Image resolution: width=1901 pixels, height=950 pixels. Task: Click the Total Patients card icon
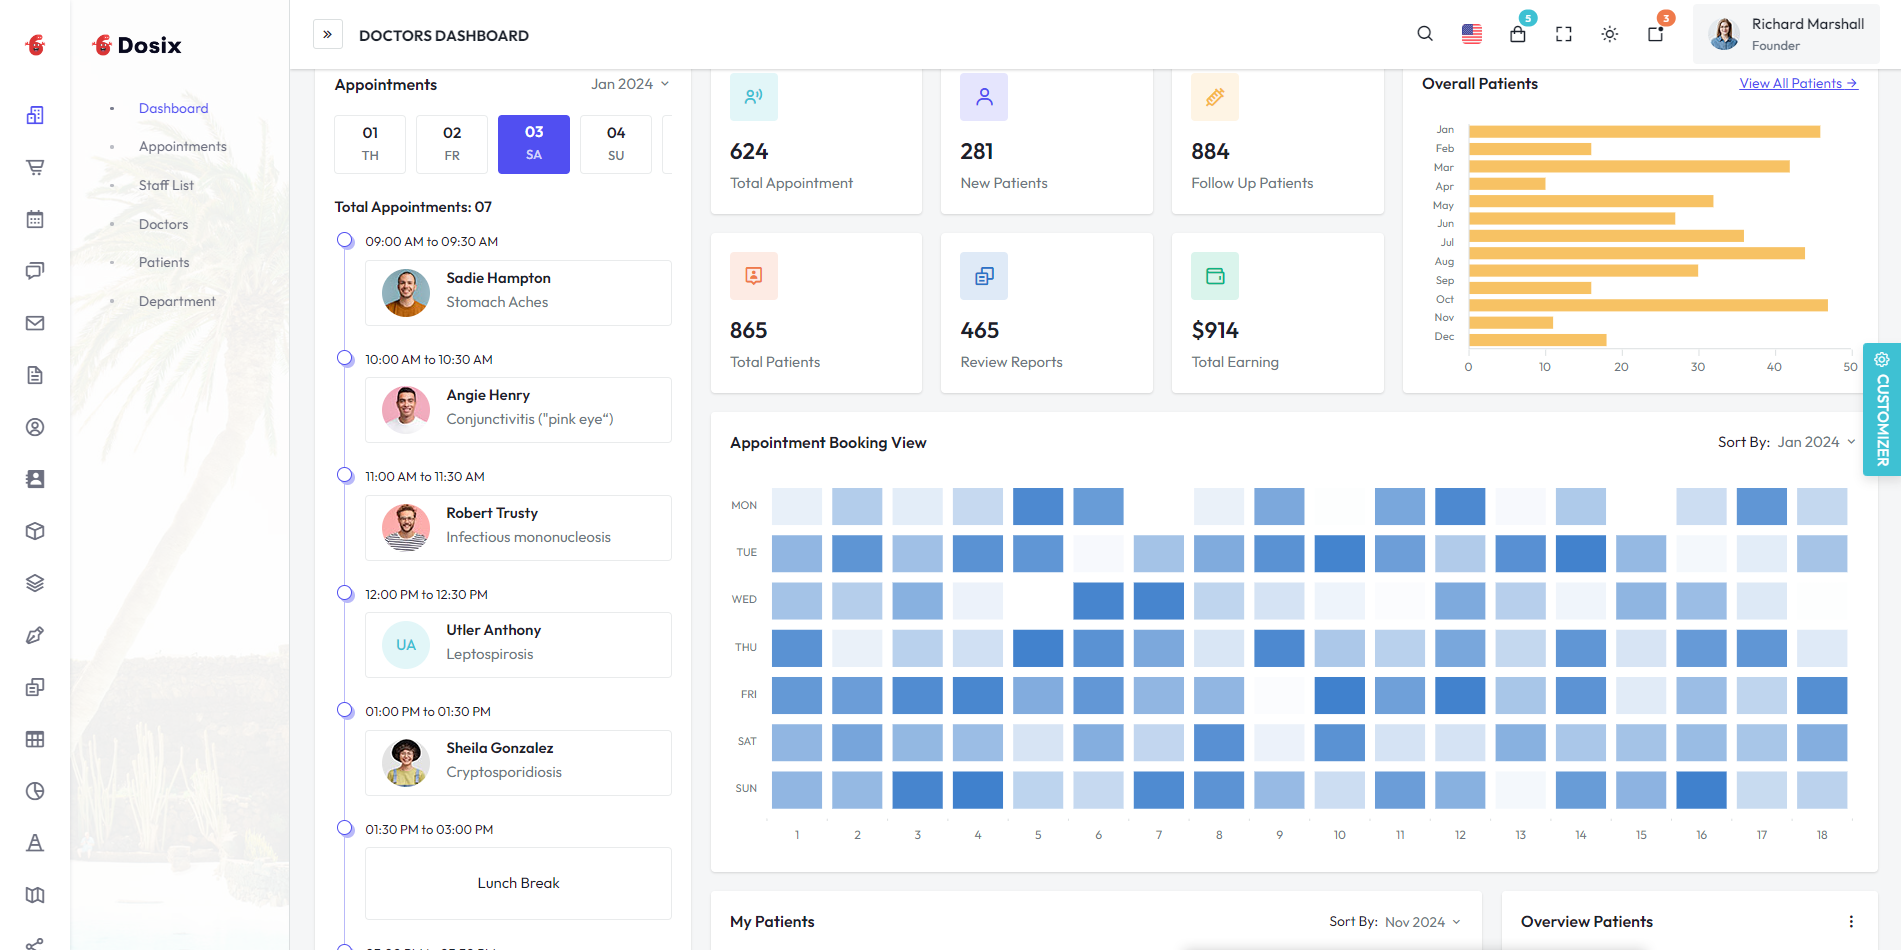pyautogui.click(x=754, y=276)
